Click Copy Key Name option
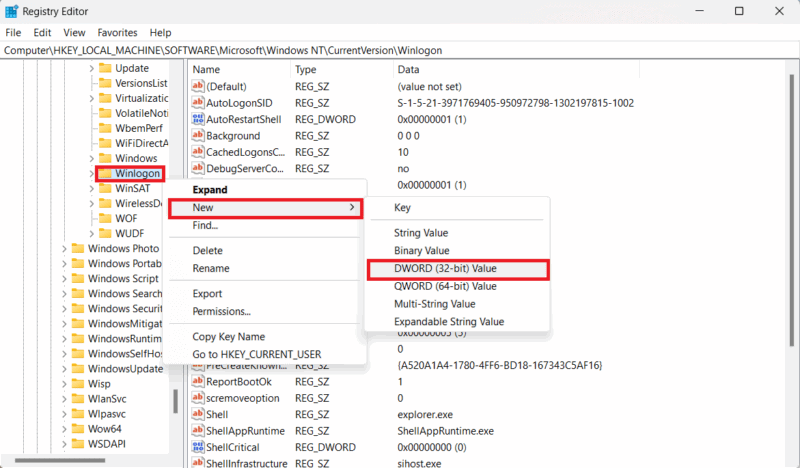The height and width of the screenshot is (468, 800). pyautogui.click(x=228, y=337)
